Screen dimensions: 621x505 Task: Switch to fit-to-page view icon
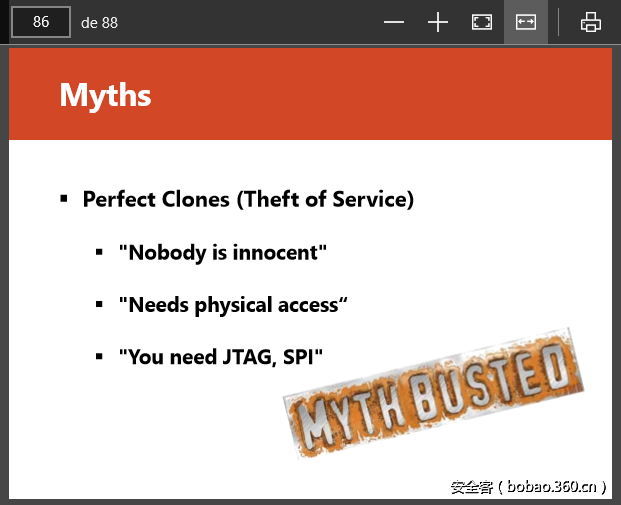[x=482, y=22]
